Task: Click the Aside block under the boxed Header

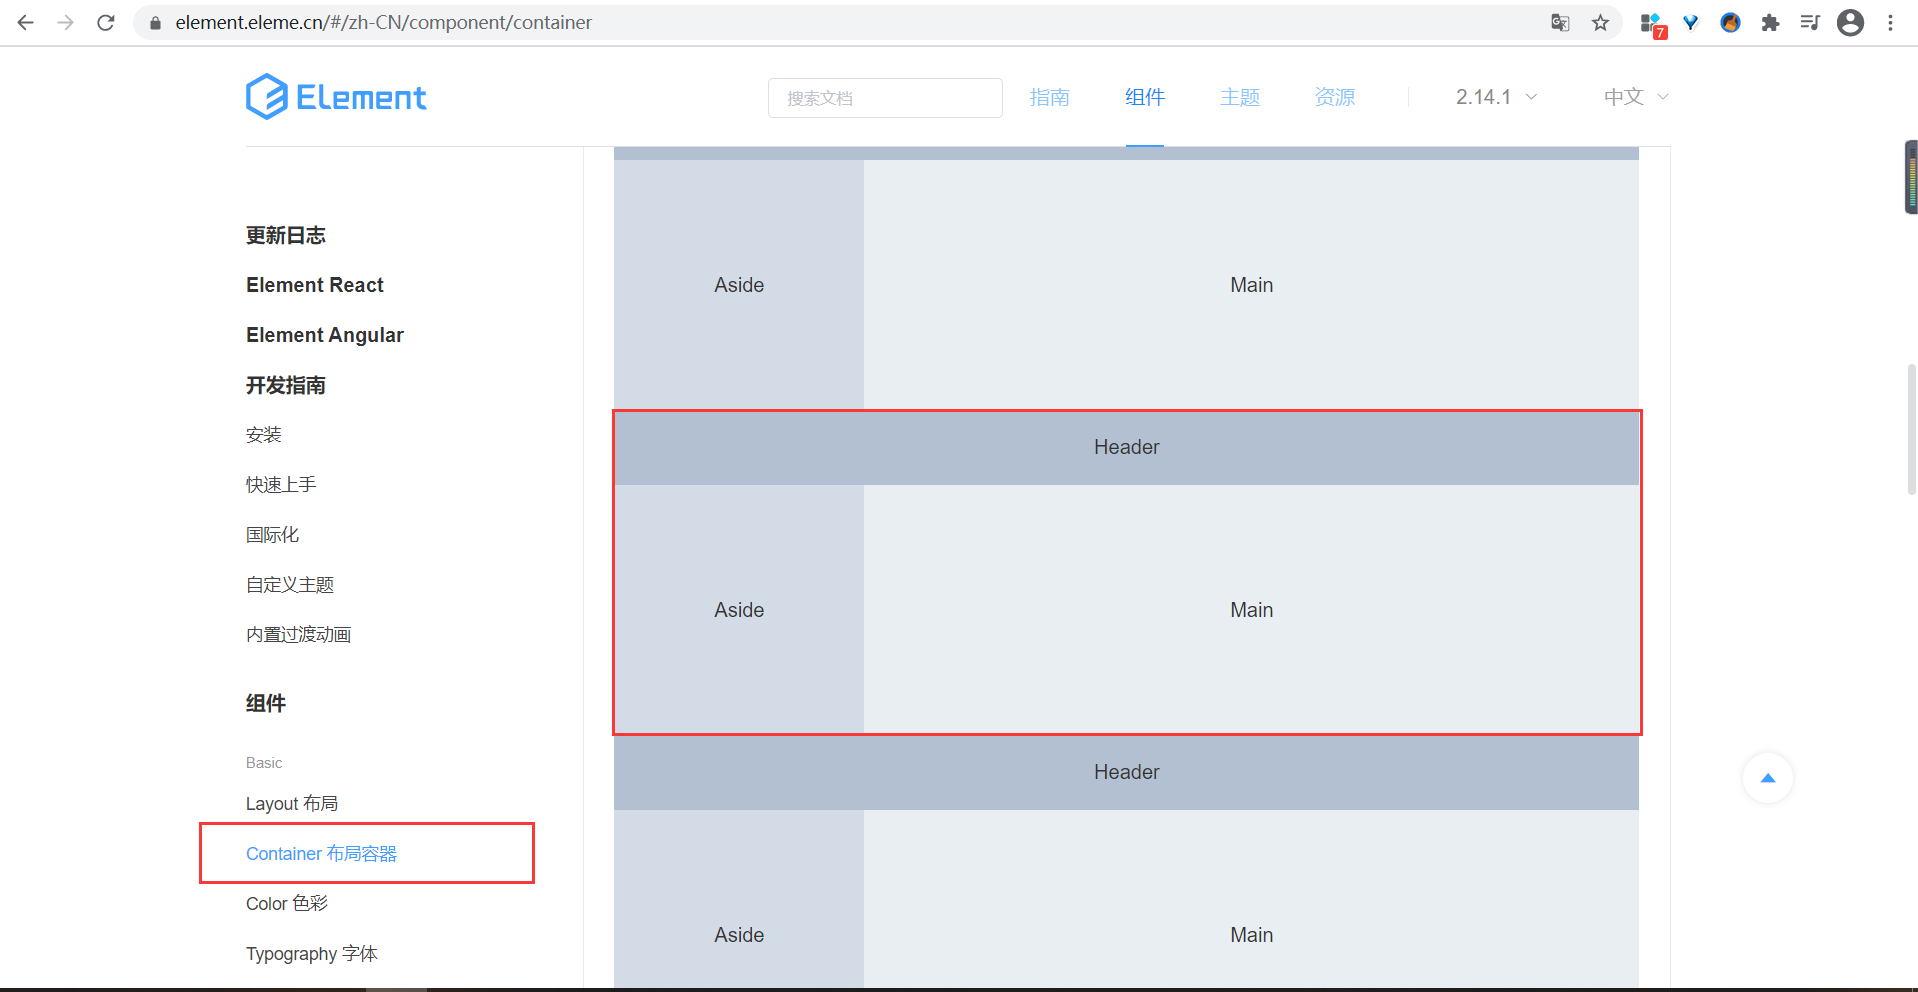Action: click(739, 610)
